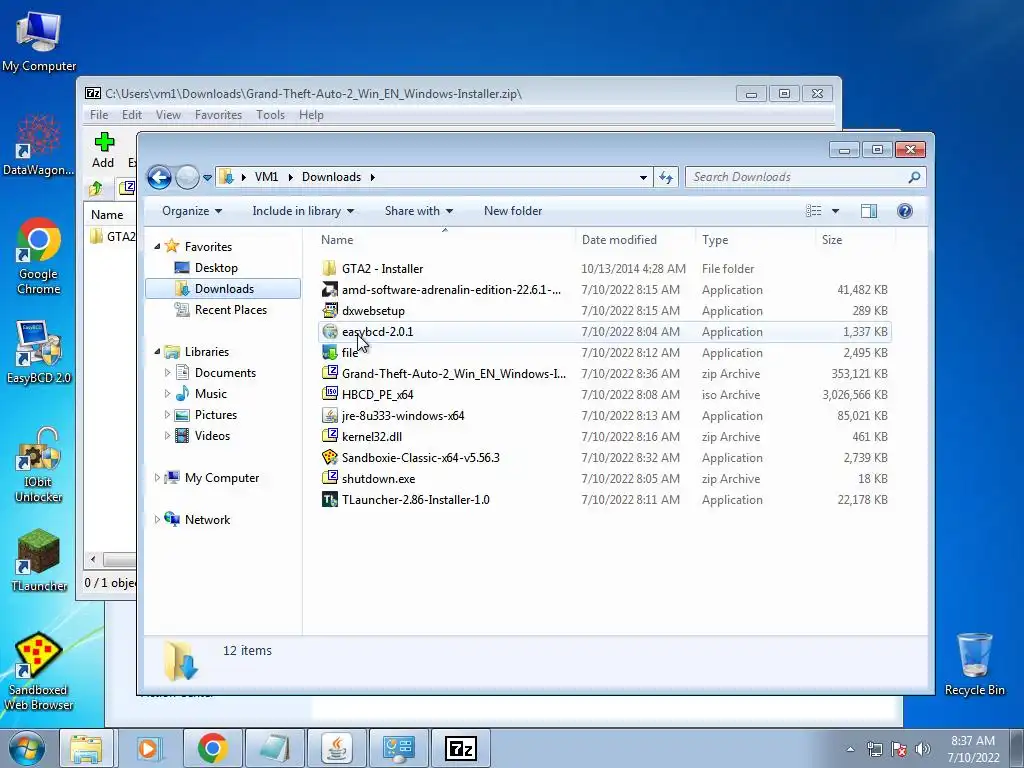Click Add button in 7-Zip window
Viewport: 1024px width, 768px height.
click(103, 150)
